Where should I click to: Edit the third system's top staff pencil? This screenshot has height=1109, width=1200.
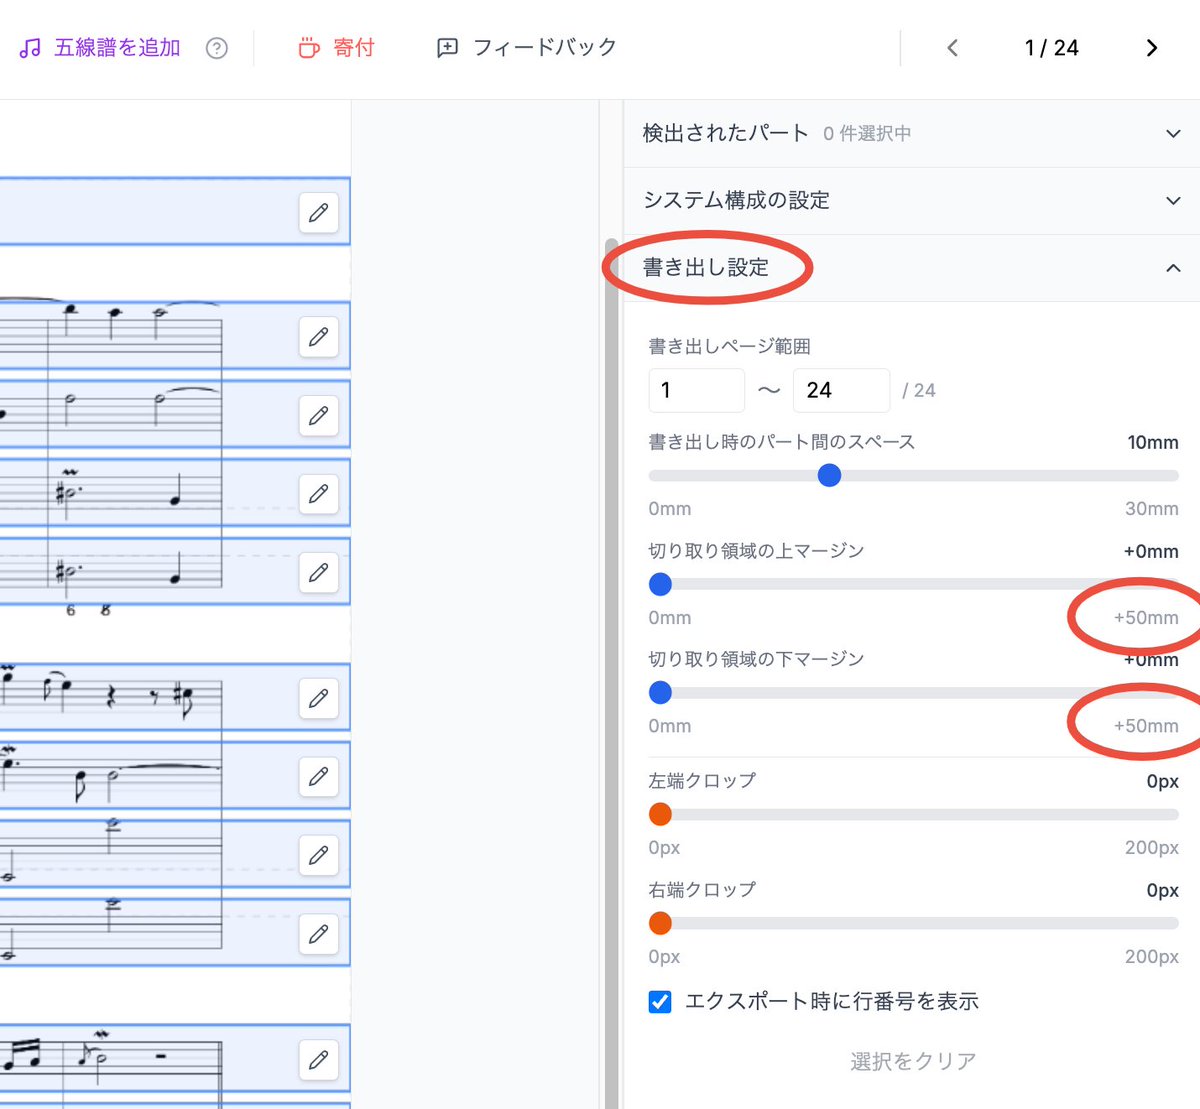[x=318, y=1059]
